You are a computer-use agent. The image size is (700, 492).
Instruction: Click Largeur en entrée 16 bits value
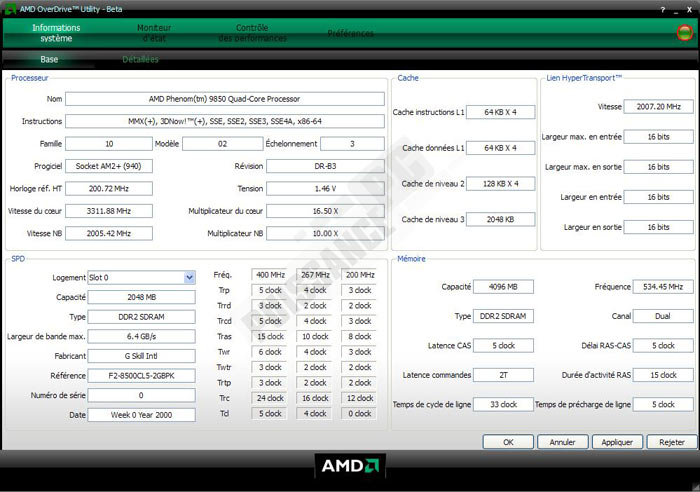[x=658, y=197]
